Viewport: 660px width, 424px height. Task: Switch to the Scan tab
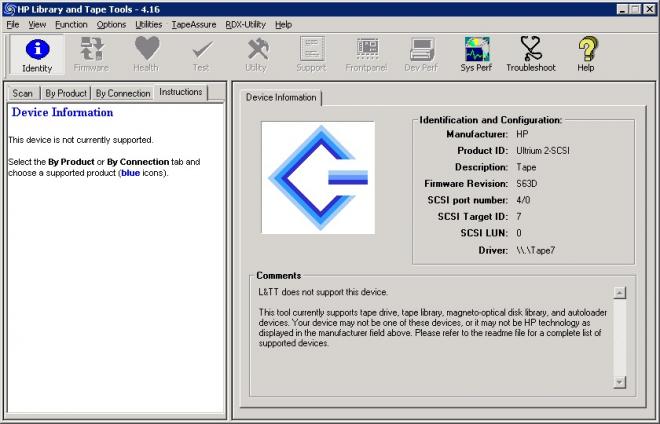point(23,93)
